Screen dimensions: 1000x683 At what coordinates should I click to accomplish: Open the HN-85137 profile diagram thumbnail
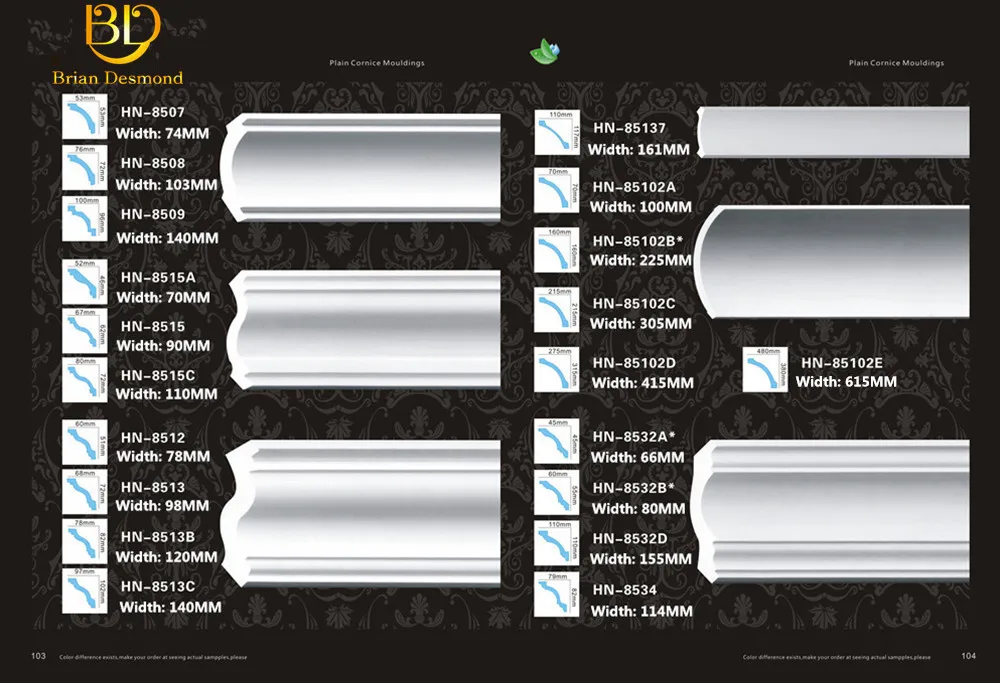coord(557,133)
